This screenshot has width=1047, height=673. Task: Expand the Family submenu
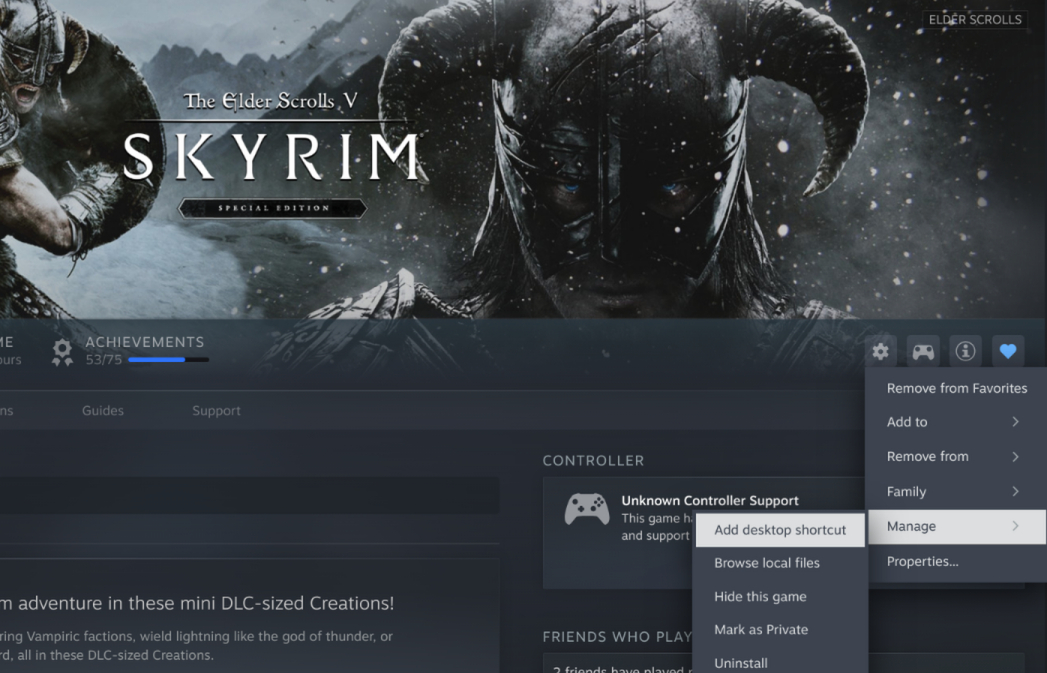(956, 492)
